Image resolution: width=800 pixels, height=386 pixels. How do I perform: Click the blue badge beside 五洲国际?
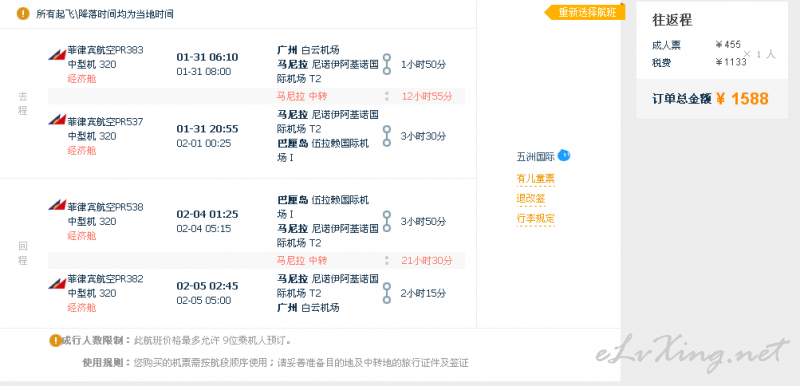pos(563,155)
